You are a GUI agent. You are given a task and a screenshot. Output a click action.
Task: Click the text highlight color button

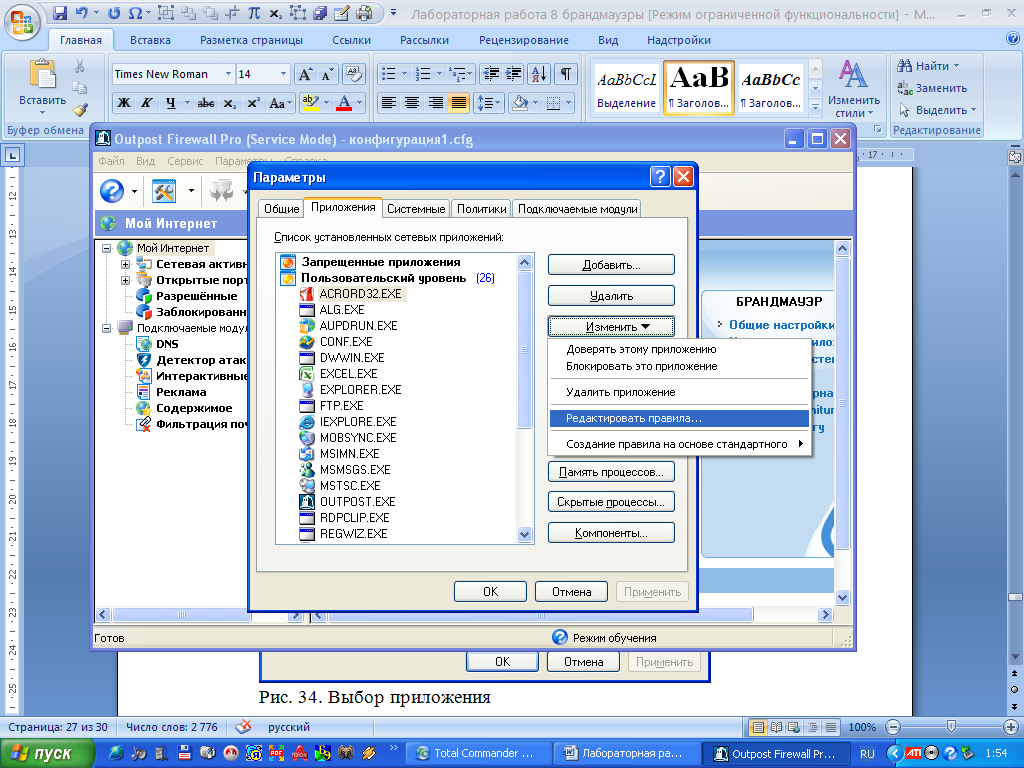point(311,103)
